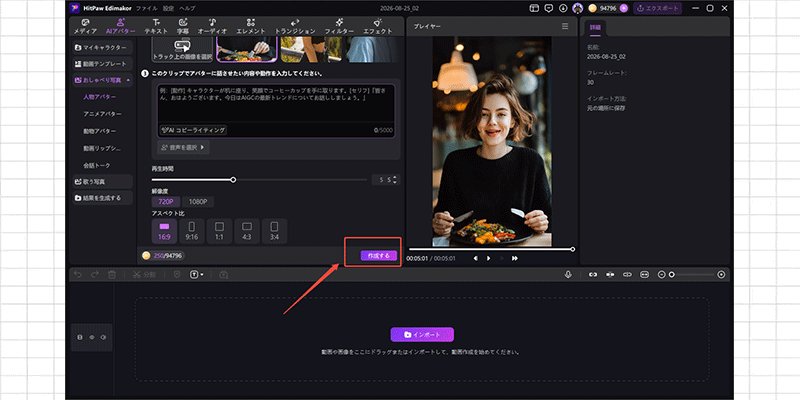Click the shield marker icon in timeline toolbar
This screenshot has height=400, width=800.
point(177,274)
